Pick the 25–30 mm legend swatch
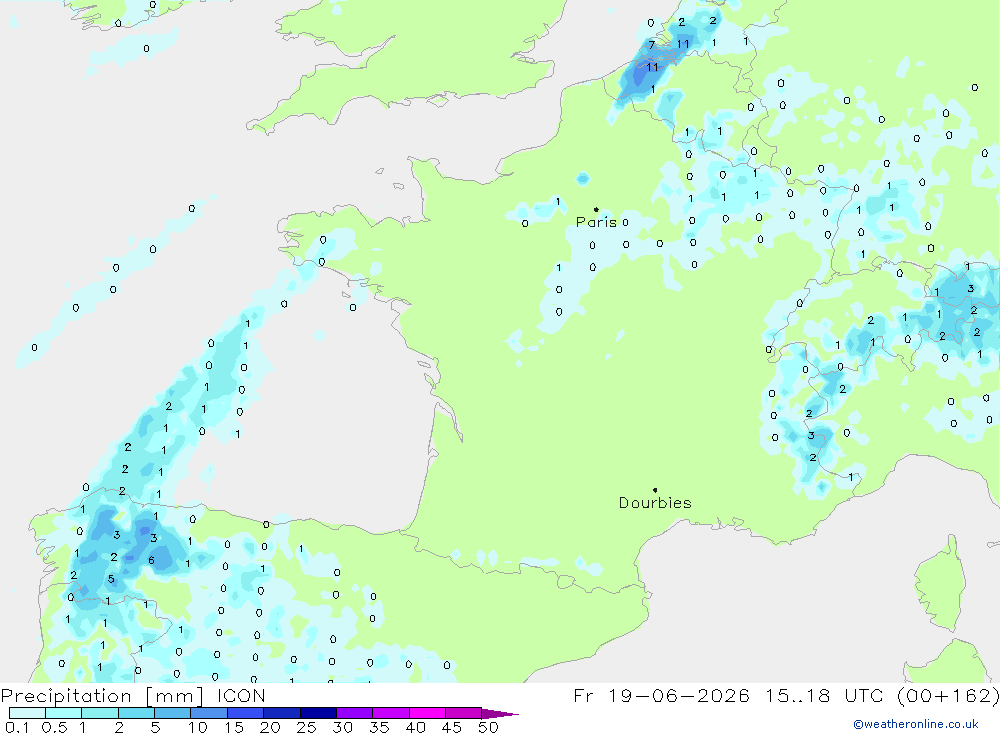Viewport: 1000px width, 733px height. [x=318, y=713]
